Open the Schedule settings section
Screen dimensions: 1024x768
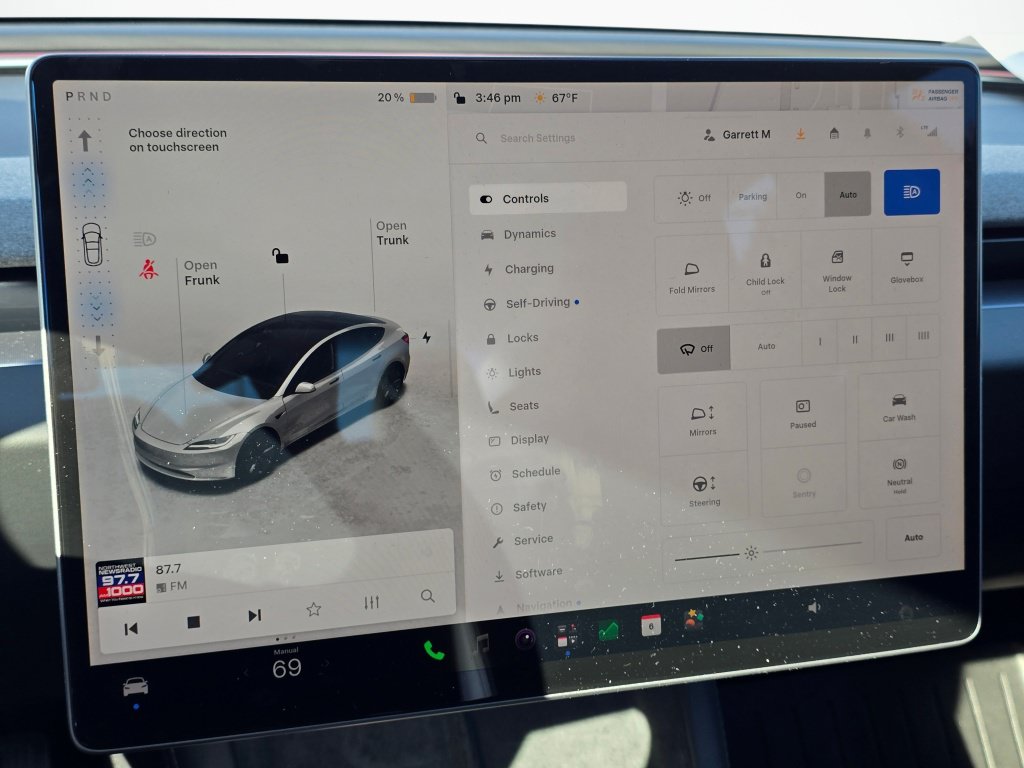coord(525,472)
